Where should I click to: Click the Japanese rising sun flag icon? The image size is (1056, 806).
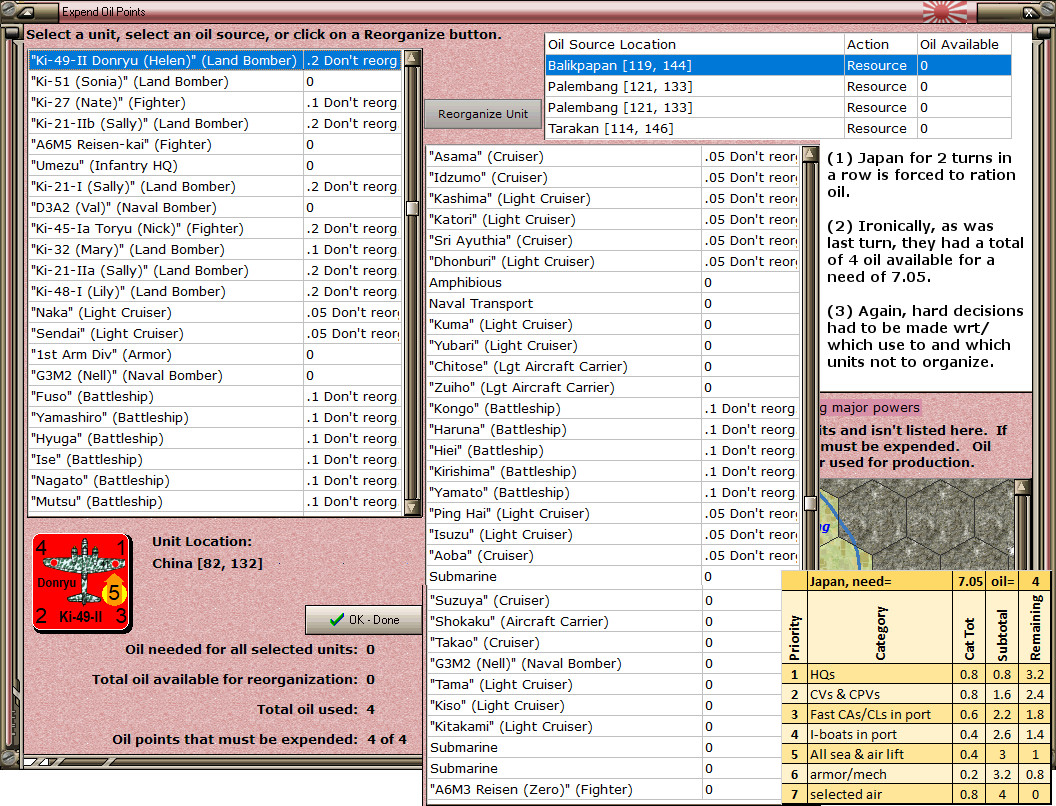[x=946, y=11]
